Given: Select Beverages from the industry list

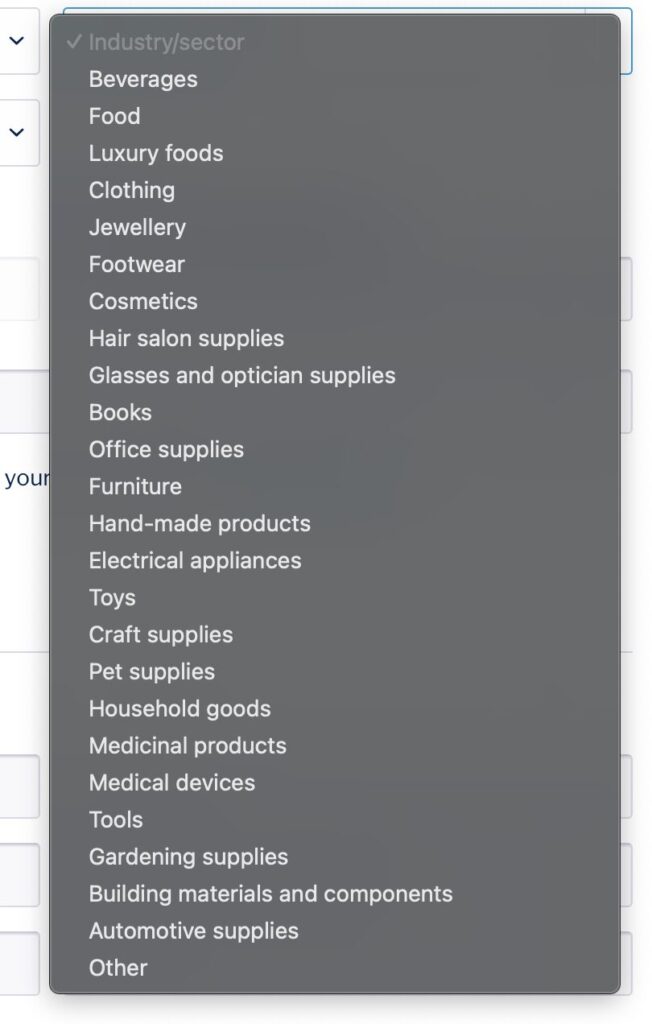Looking at the screenshot, I should tap(143, 79).
